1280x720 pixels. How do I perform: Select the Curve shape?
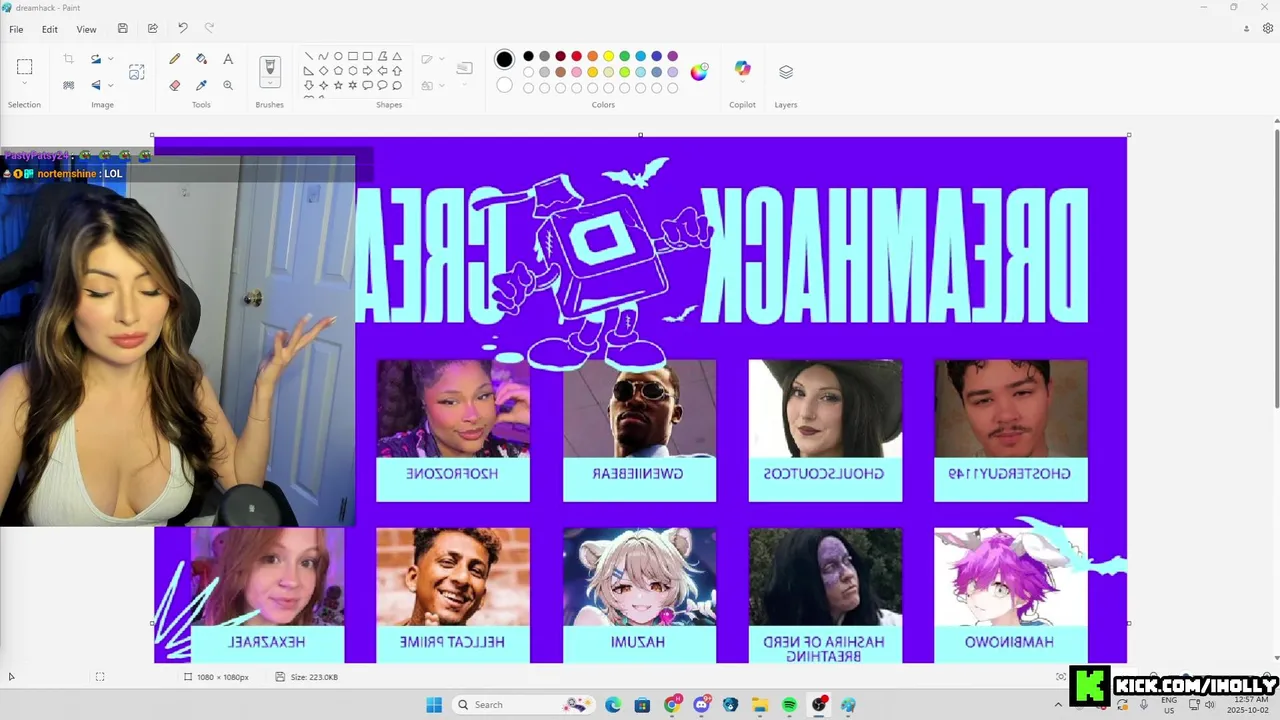(x=323, y=56)
